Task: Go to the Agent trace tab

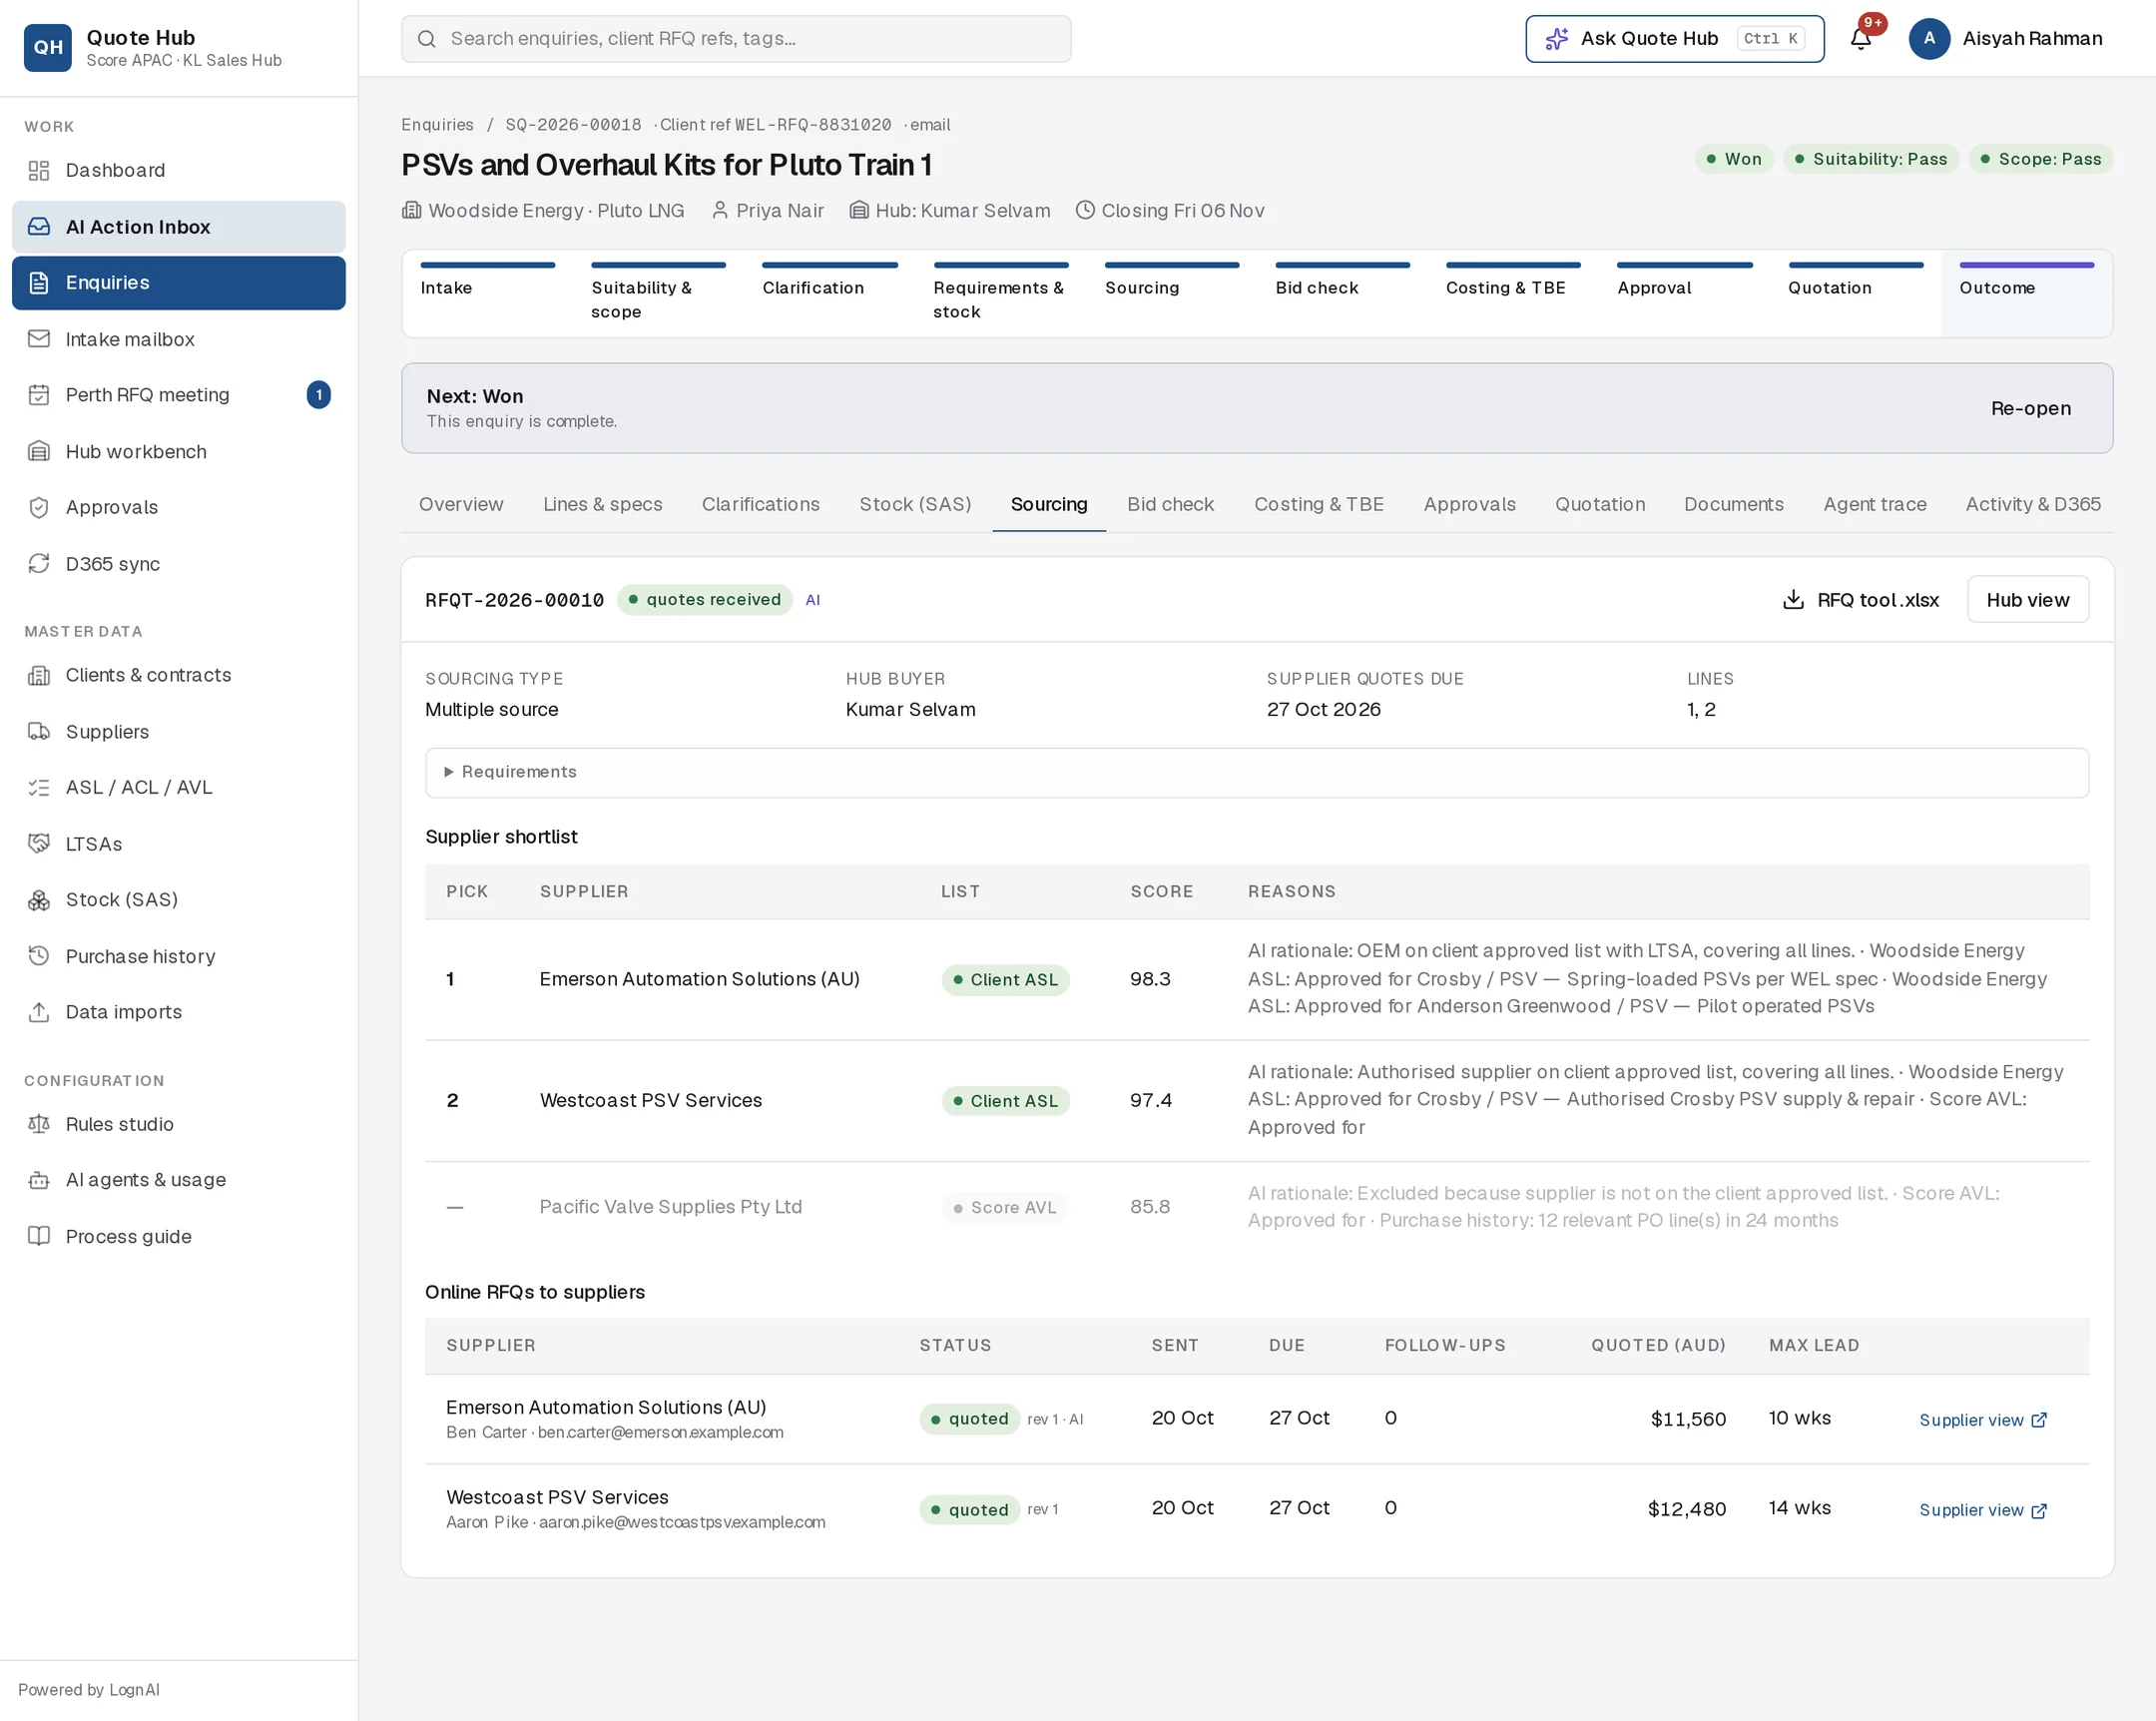Action: [1874, 504]
